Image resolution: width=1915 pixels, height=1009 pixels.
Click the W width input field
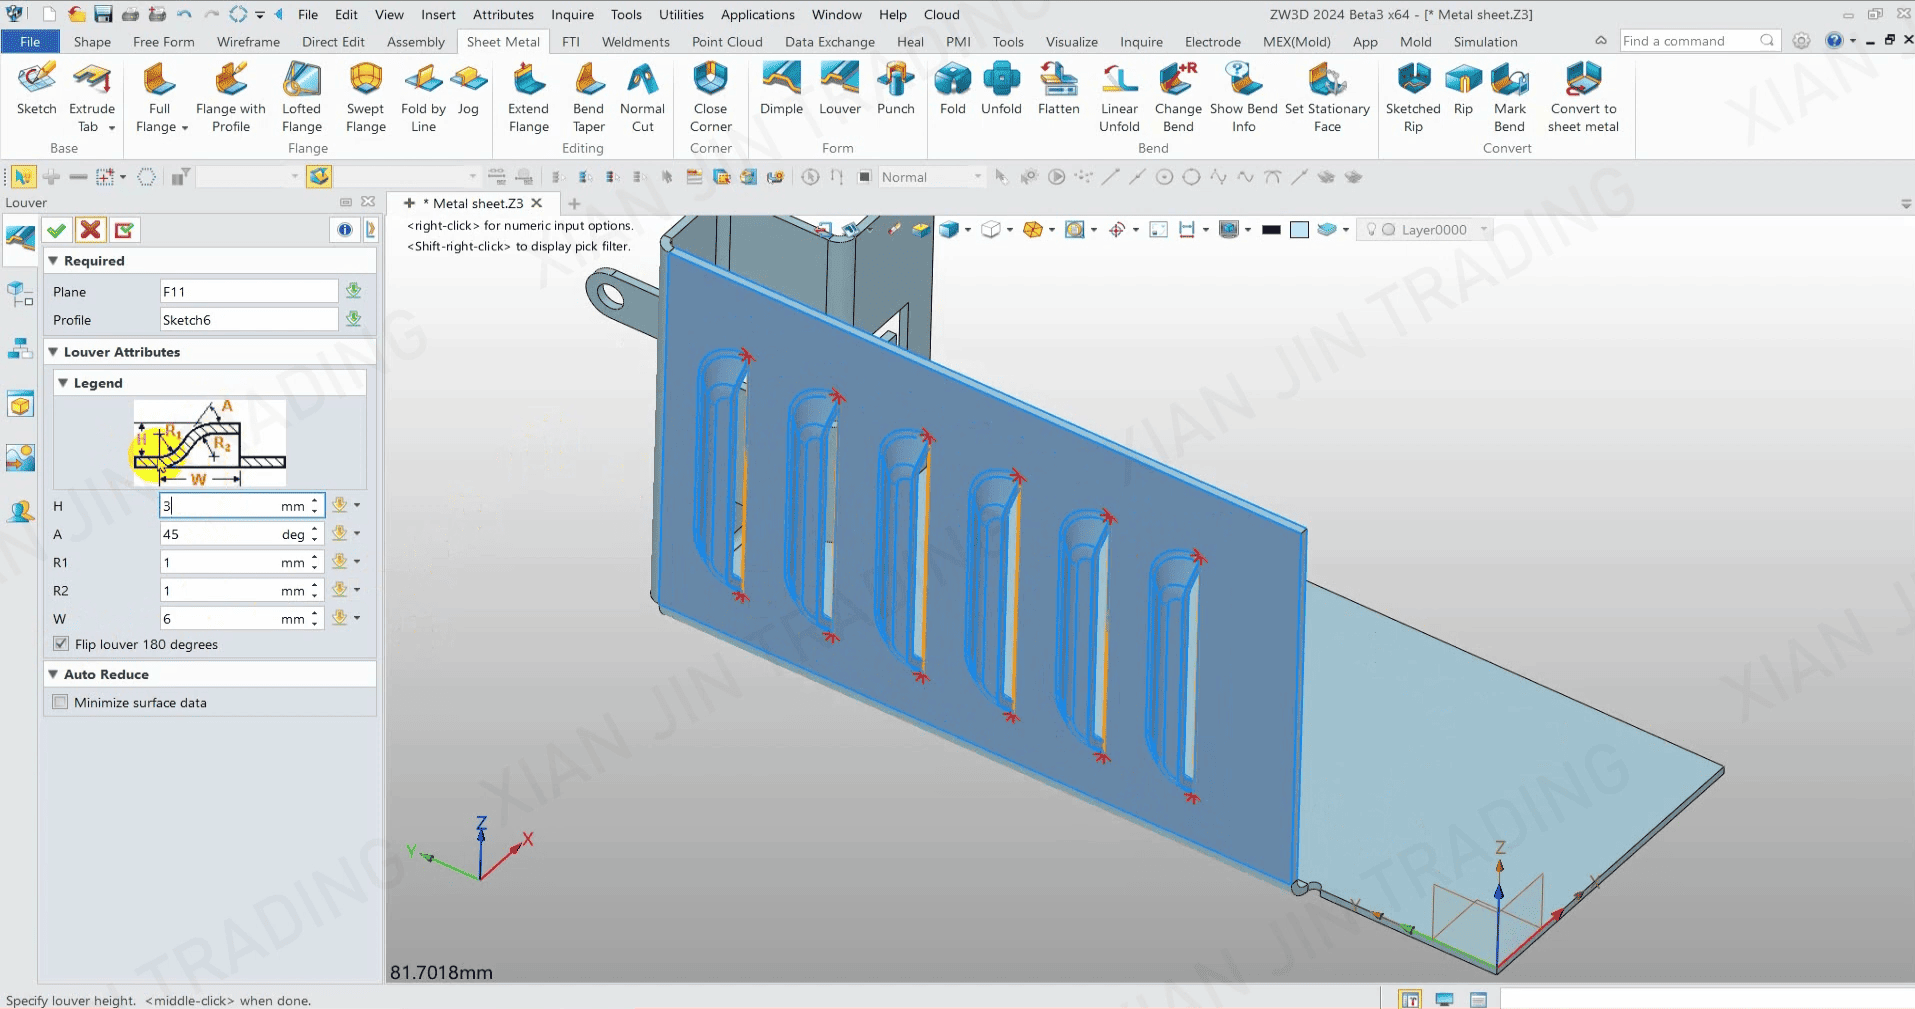tap(220, 619)
